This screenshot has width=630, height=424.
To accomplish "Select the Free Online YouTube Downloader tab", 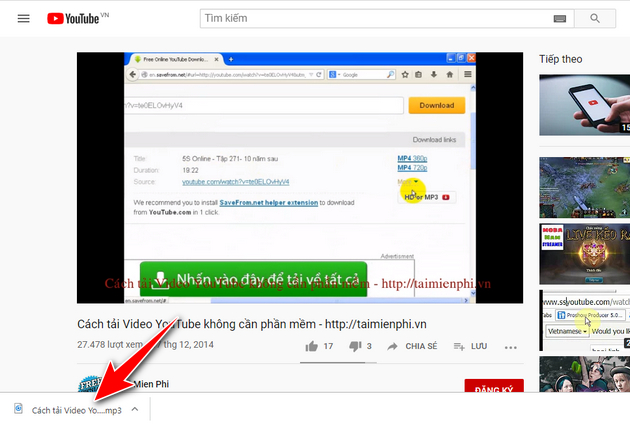I will click(177, 59).
